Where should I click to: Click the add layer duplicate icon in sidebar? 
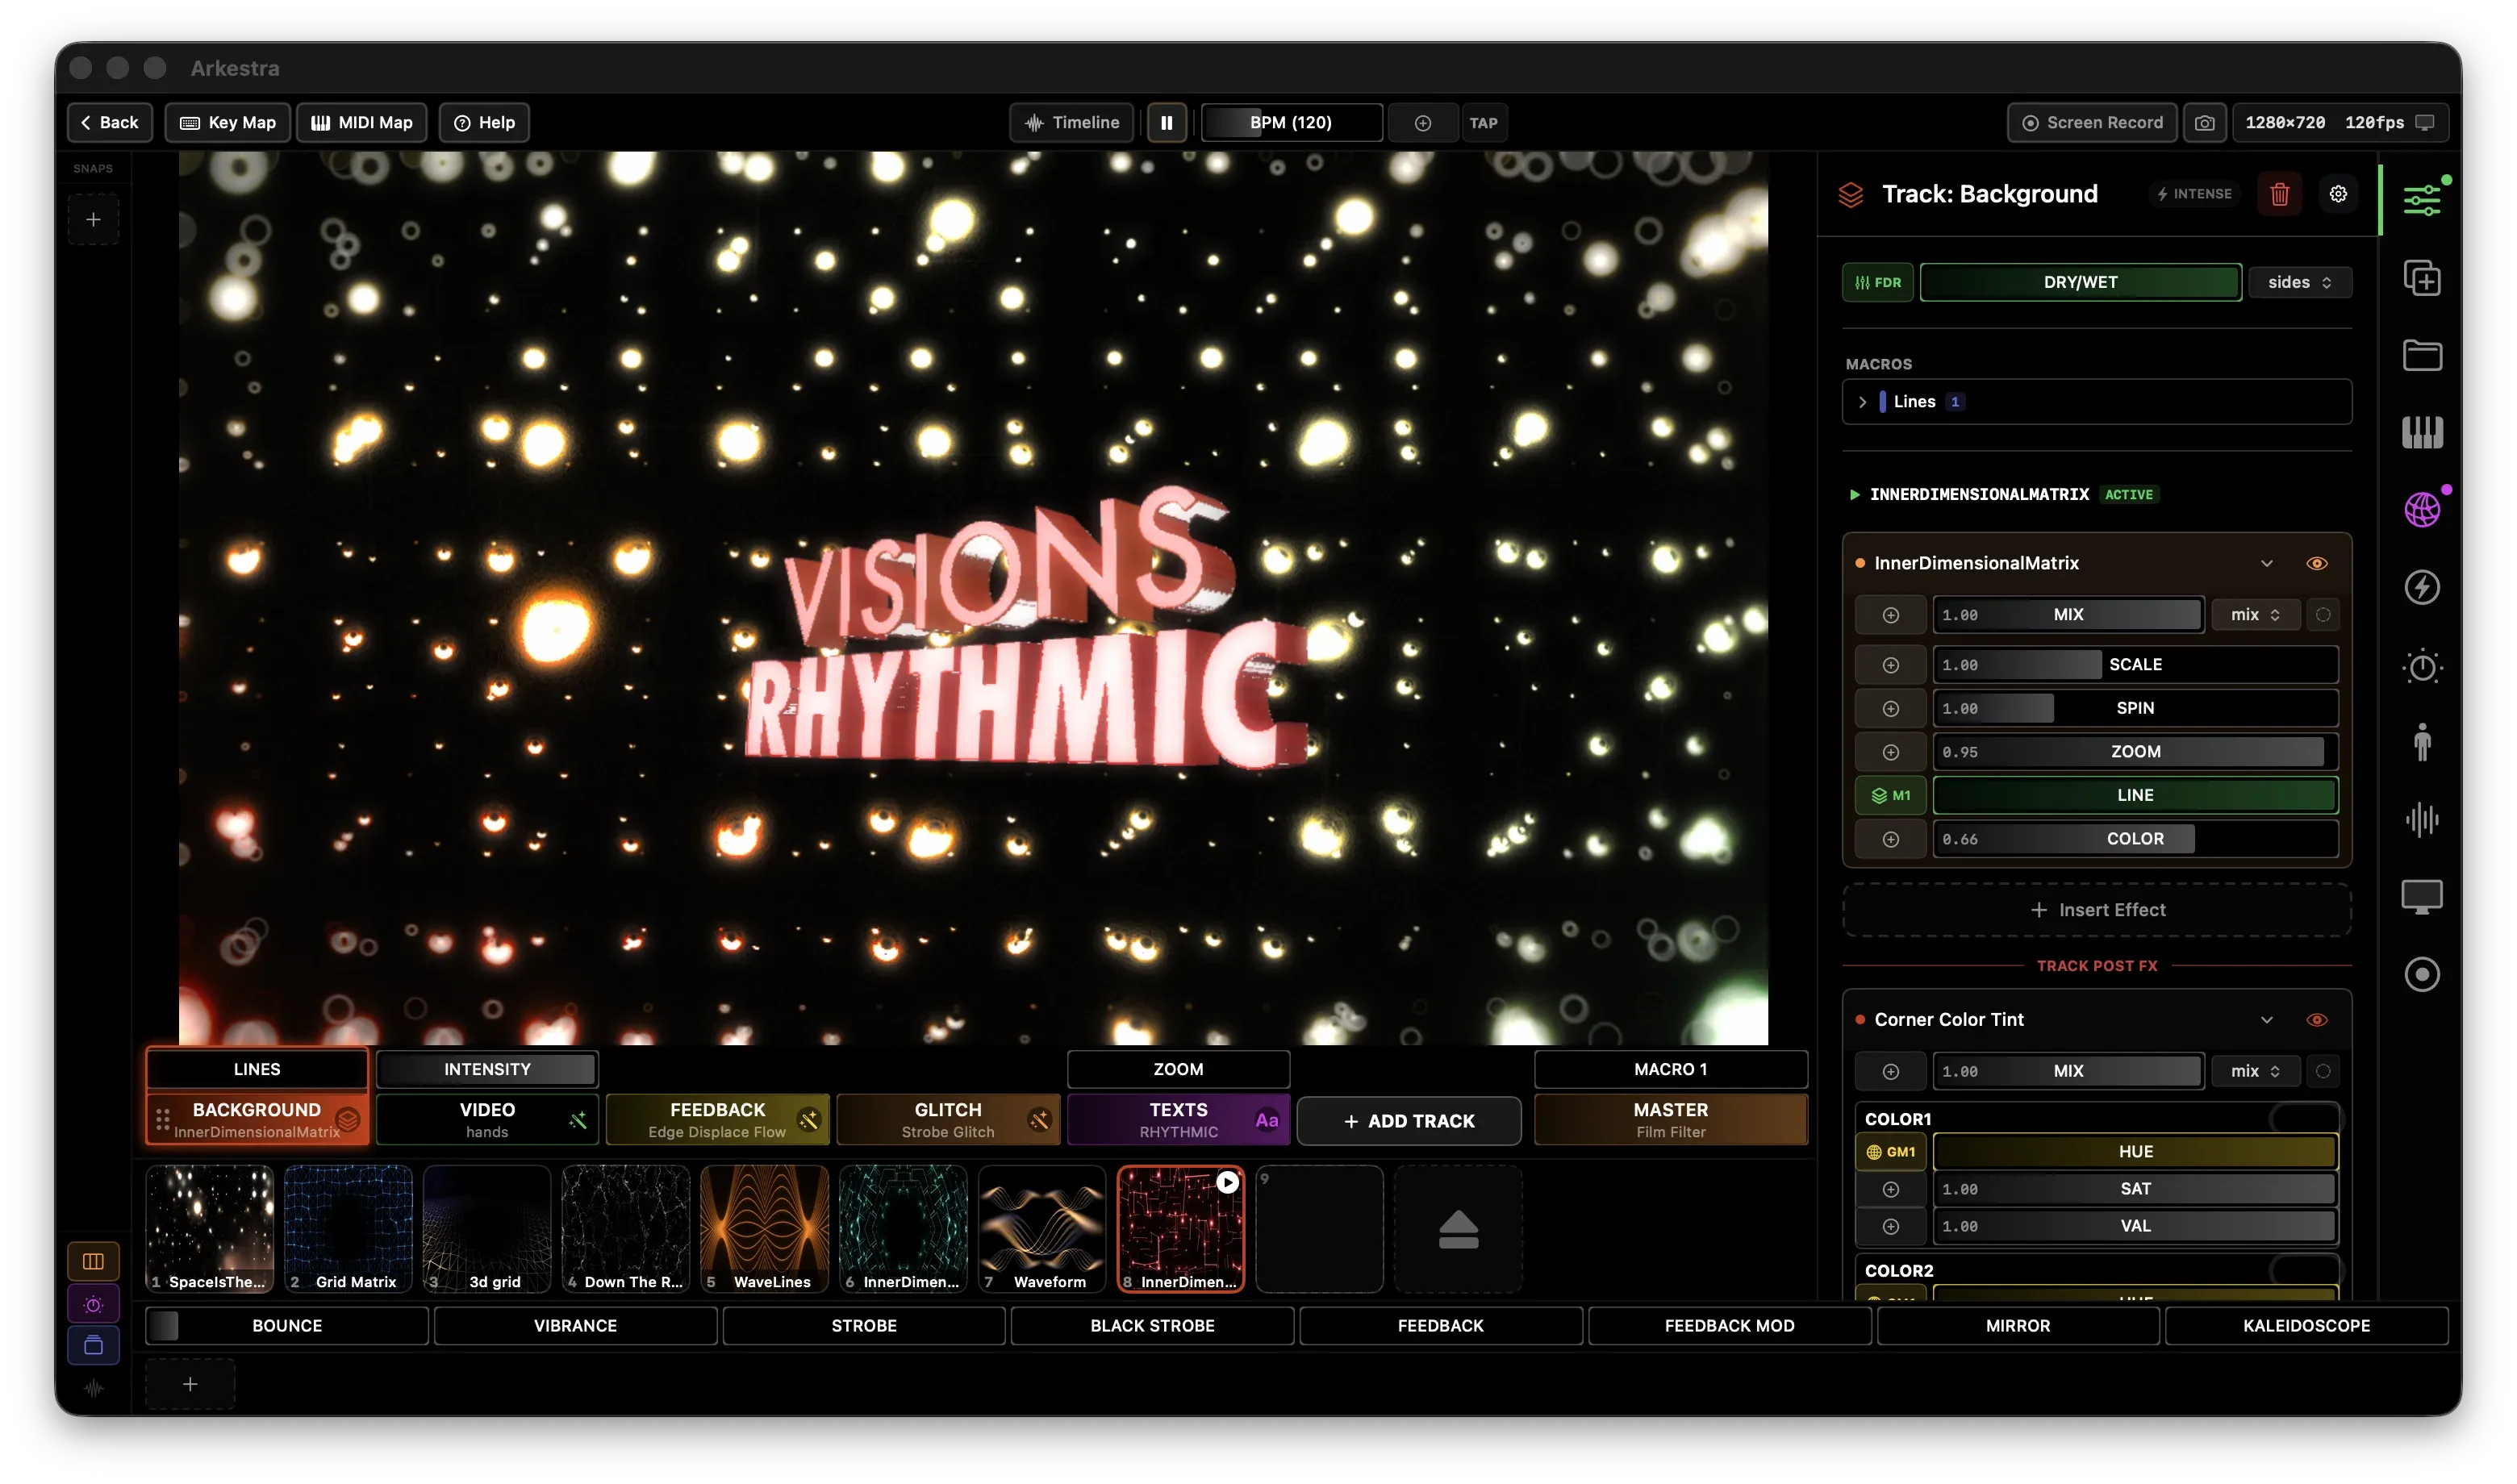2421,278
